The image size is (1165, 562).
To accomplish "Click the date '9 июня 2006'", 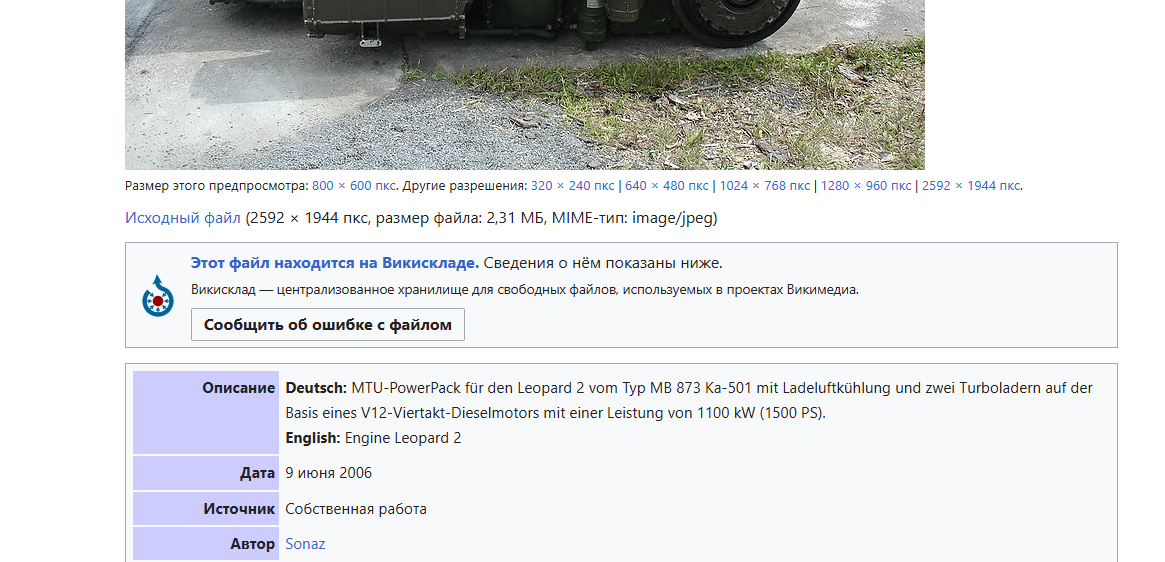I will [x=328, y=473].
